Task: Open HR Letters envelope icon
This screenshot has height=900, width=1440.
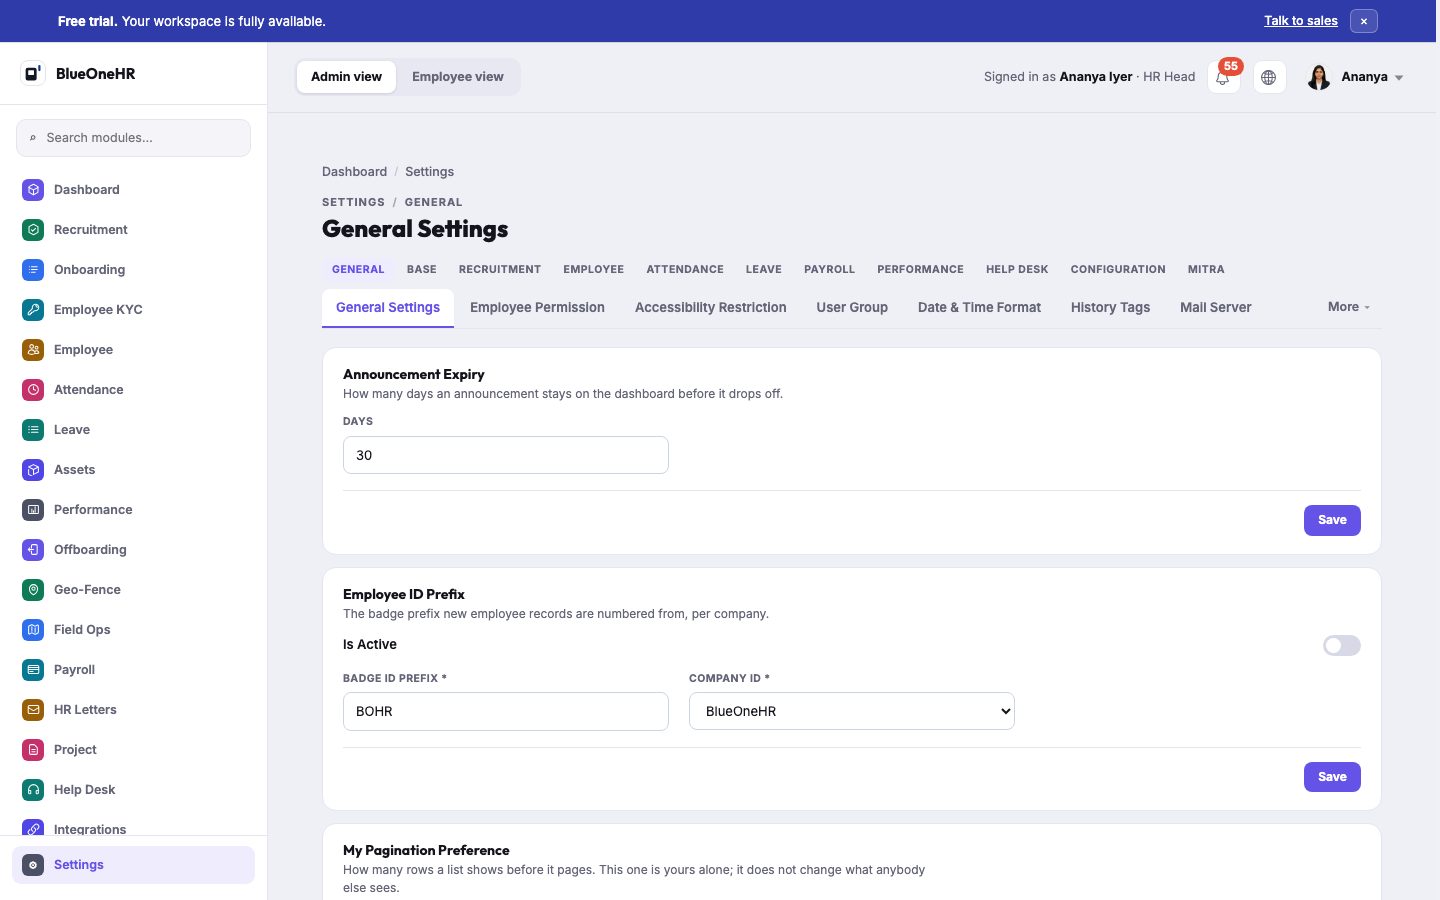Action: (x=33, y=710)
